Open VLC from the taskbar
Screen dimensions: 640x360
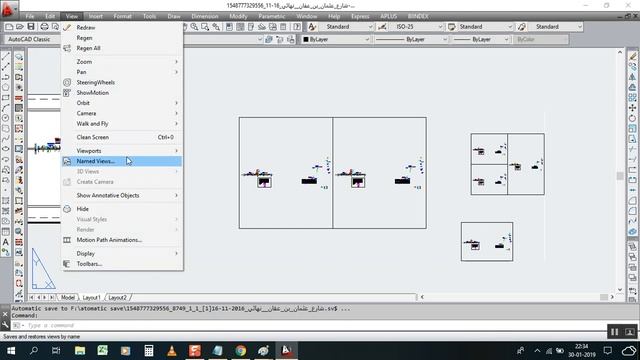(171, 351)
